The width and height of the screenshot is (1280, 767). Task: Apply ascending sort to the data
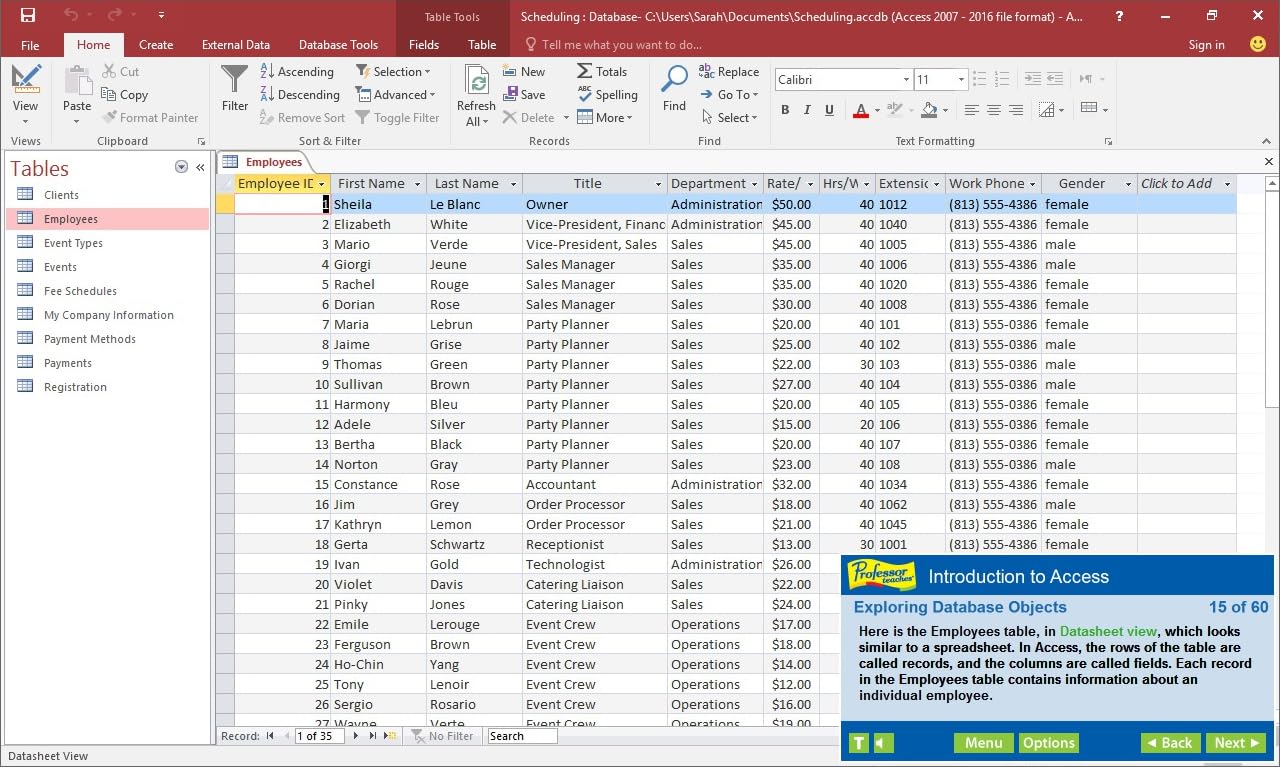[x=297, y=71]
